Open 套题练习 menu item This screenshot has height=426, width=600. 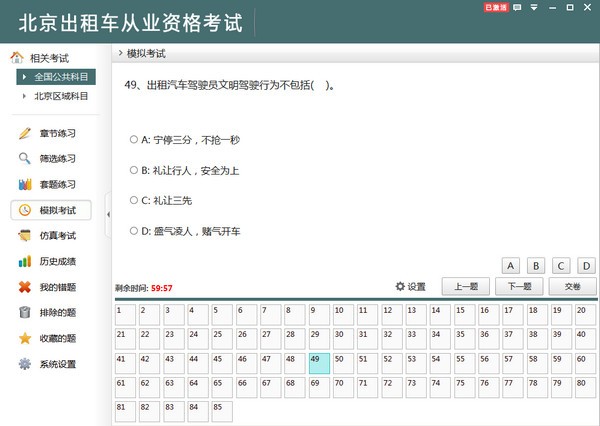click(58, 184)
